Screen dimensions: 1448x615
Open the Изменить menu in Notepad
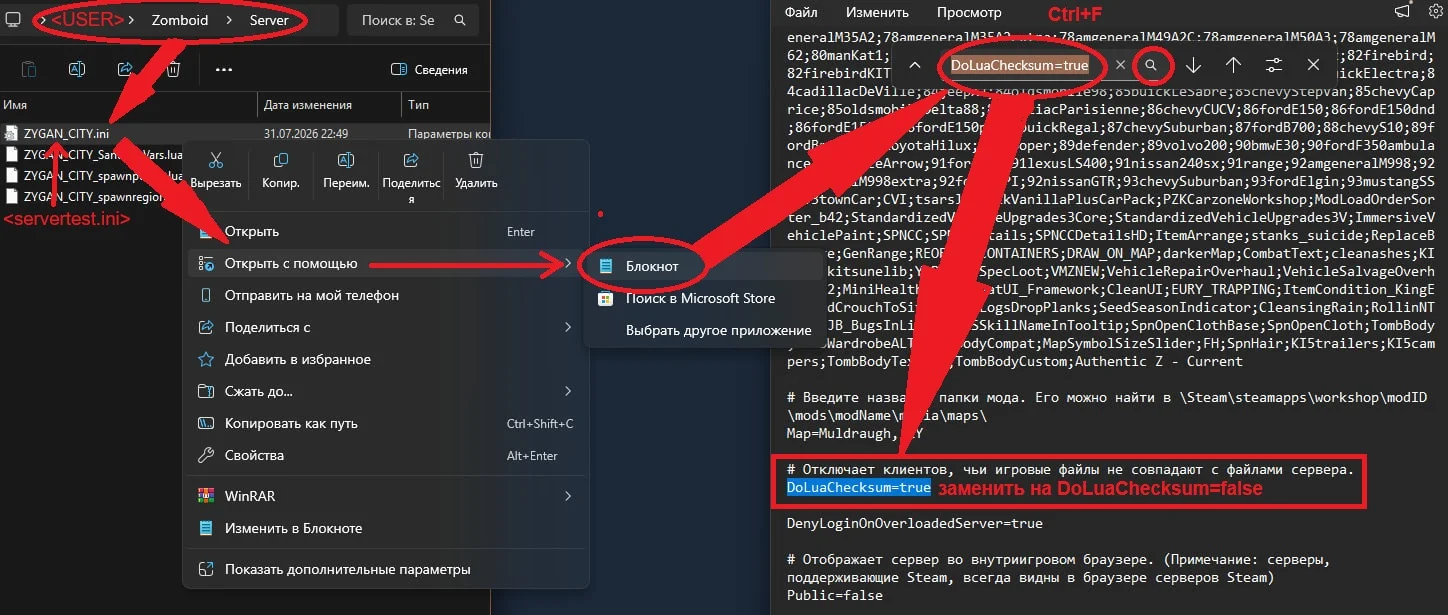877,13
